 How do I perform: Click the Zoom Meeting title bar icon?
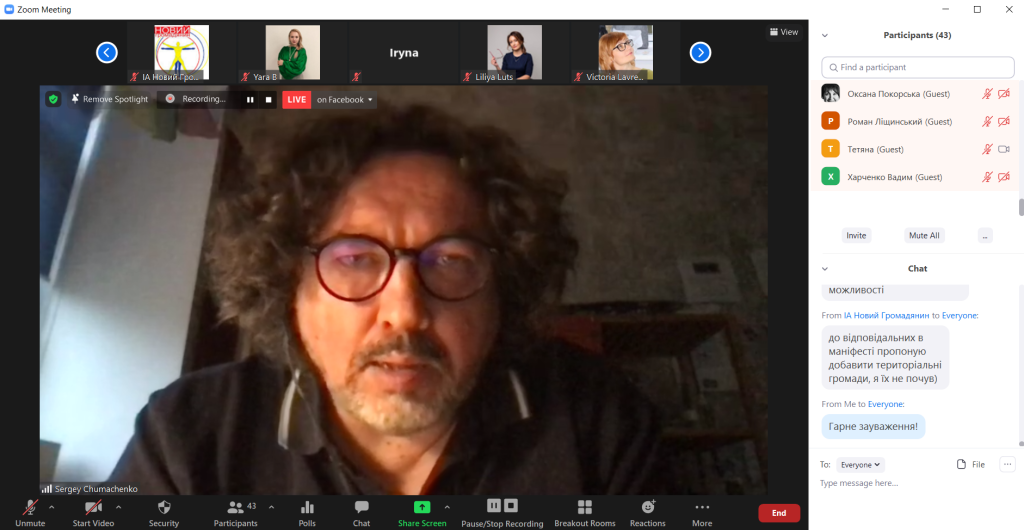[x=9, y=9]
